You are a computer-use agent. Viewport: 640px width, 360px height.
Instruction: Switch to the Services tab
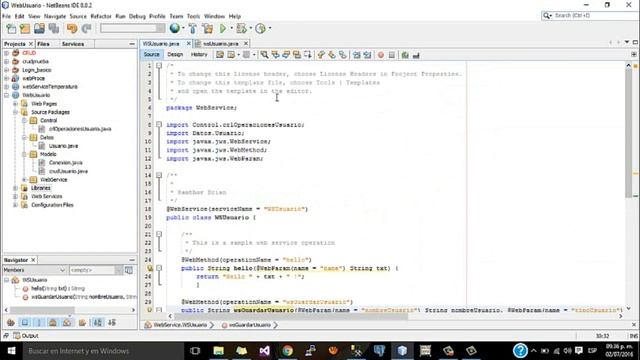73,44
